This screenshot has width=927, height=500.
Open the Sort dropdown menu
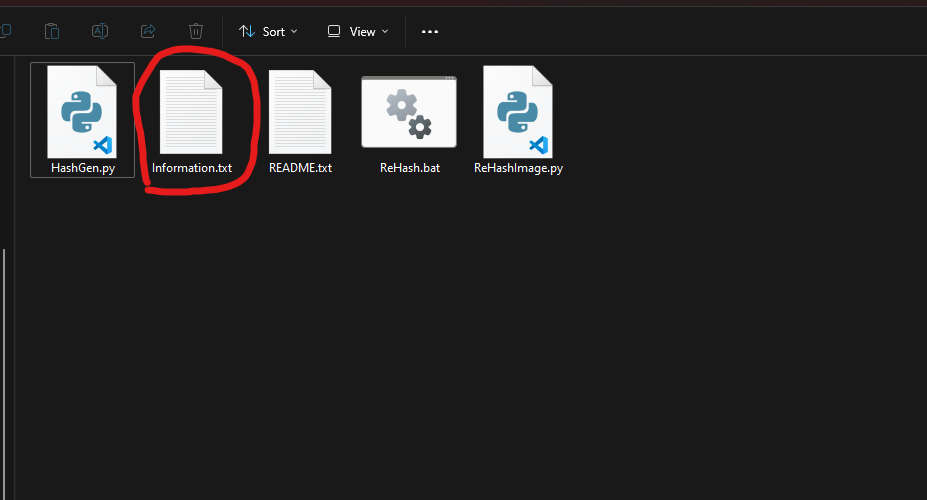tap(268, 31)
